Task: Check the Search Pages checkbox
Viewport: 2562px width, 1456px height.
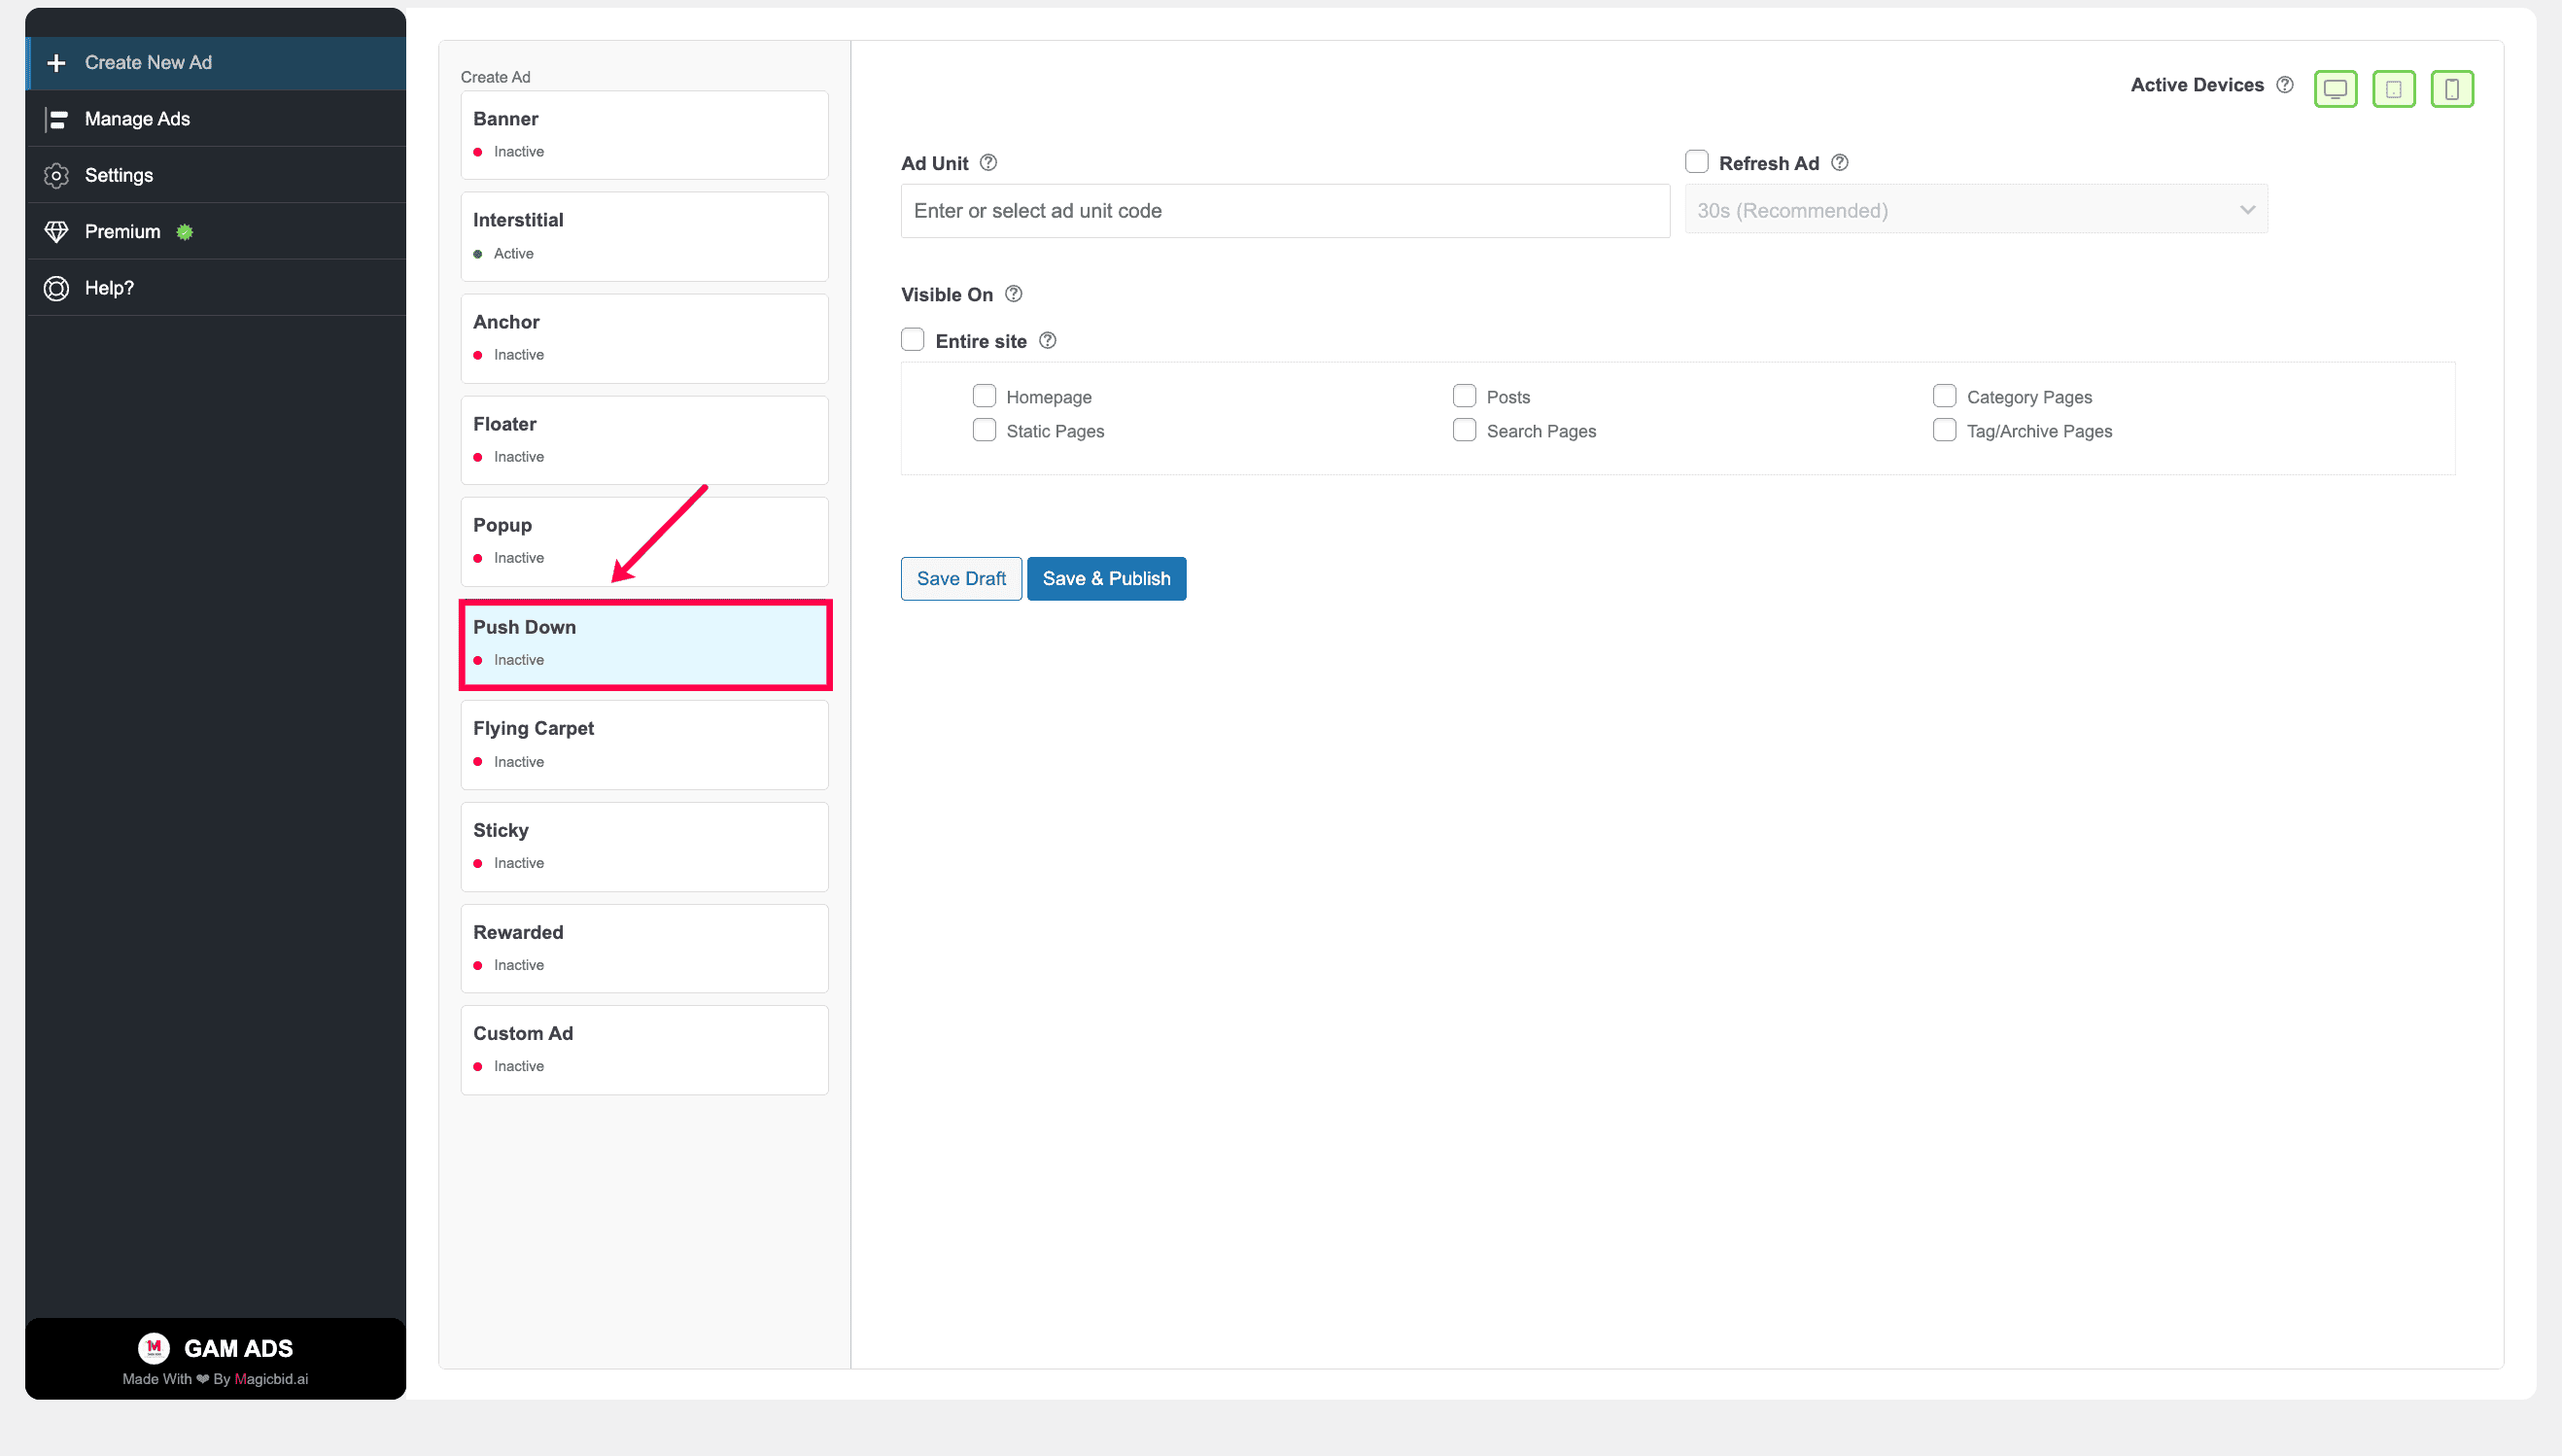Action: 1464,430
